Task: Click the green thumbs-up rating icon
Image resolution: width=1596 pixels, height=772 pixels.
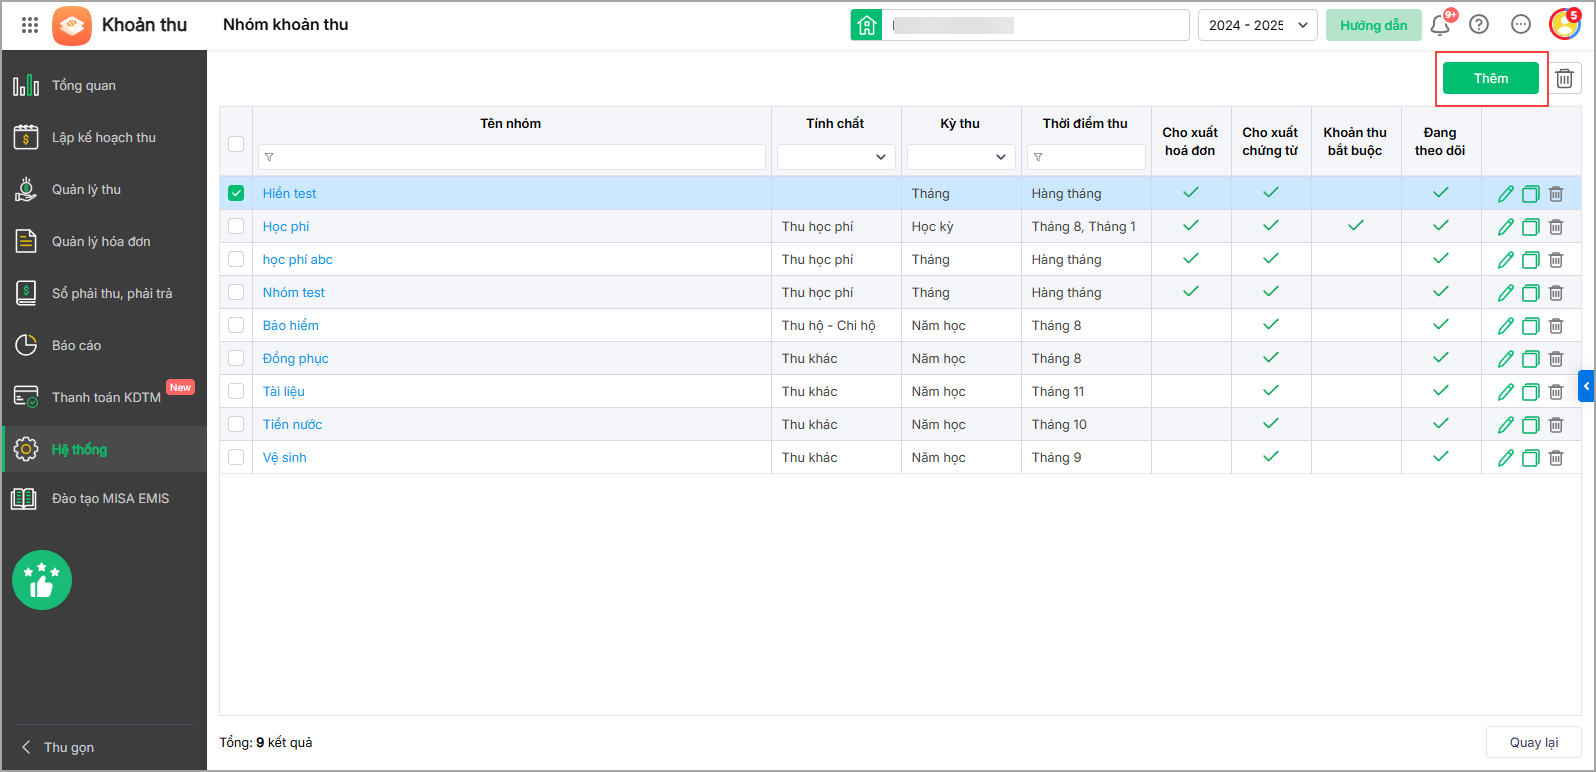Action: (42, 580)
